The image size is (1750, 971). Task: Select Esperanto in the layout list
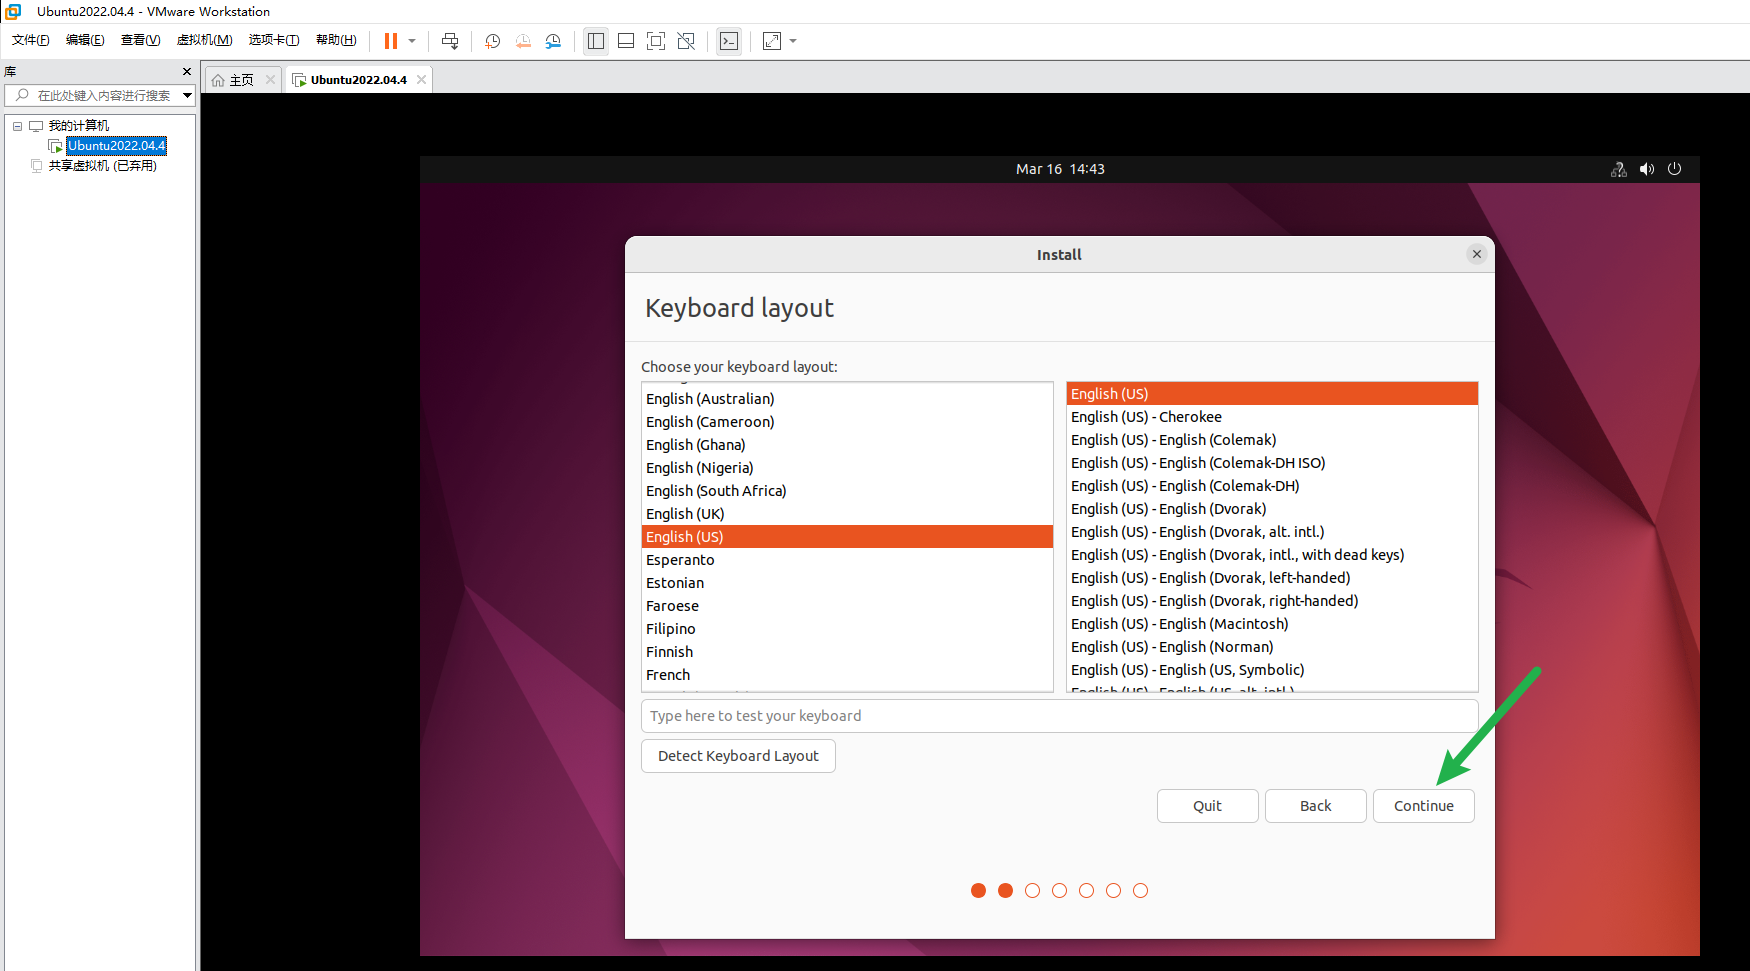(847, 560)
